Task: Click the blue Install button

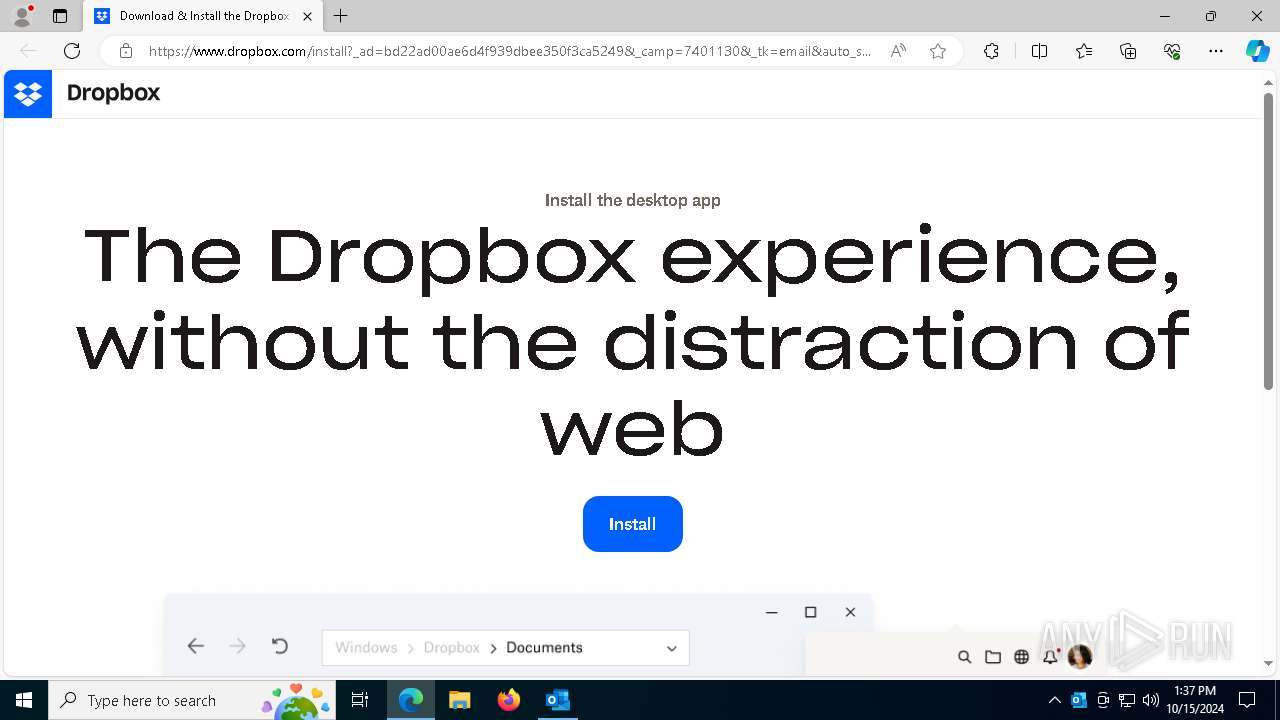Action: pyautogui.click(x=632, y=524)
